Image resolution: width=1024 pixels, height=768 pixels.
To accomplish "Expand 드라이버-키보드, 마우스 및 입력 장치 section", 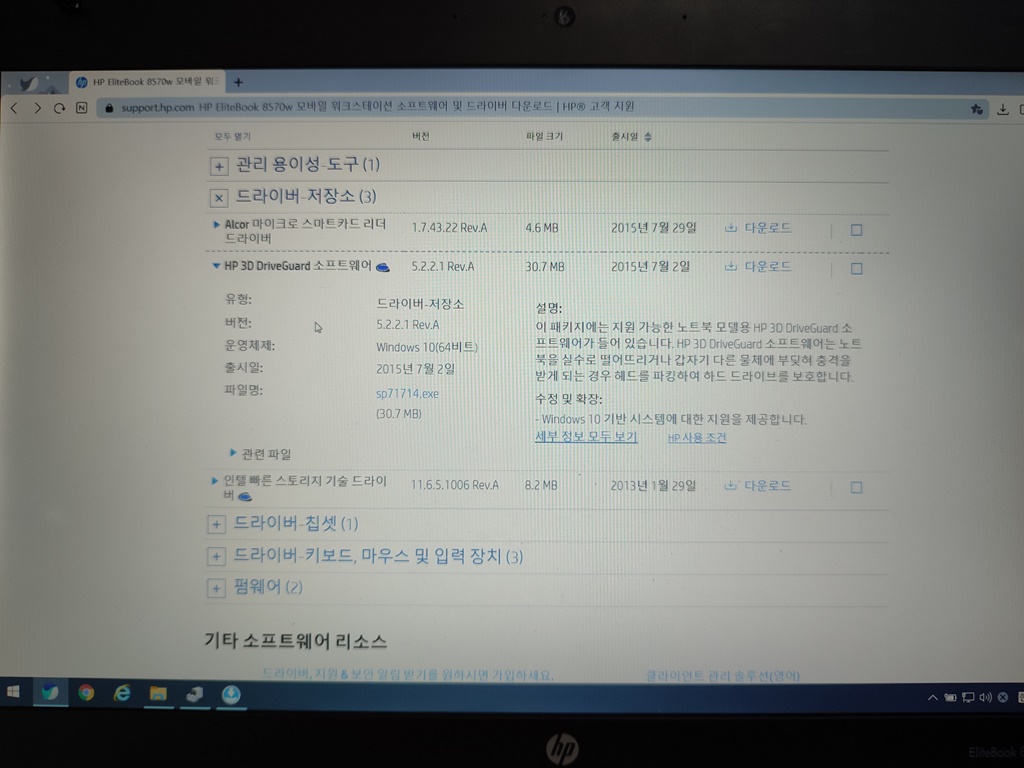I will 216,556.
